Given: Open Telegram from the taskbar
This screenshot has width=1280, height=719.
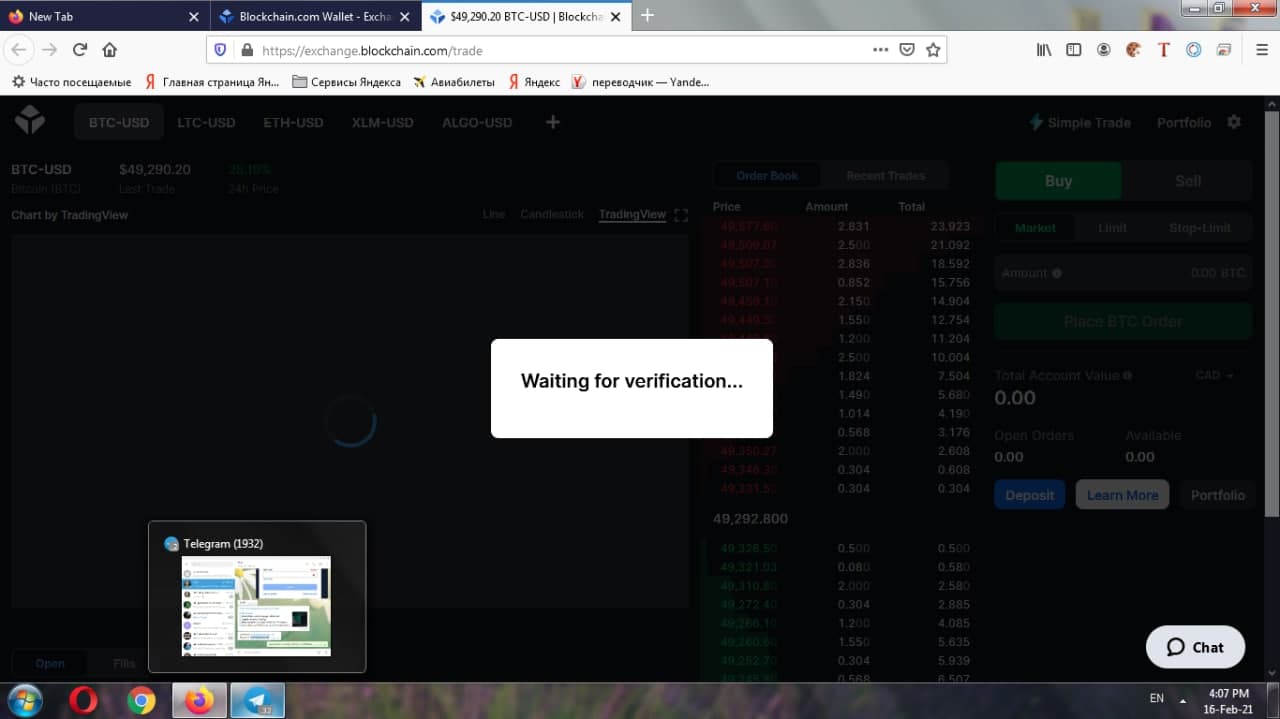Looking at the screenshot, I should pos(258,701).
